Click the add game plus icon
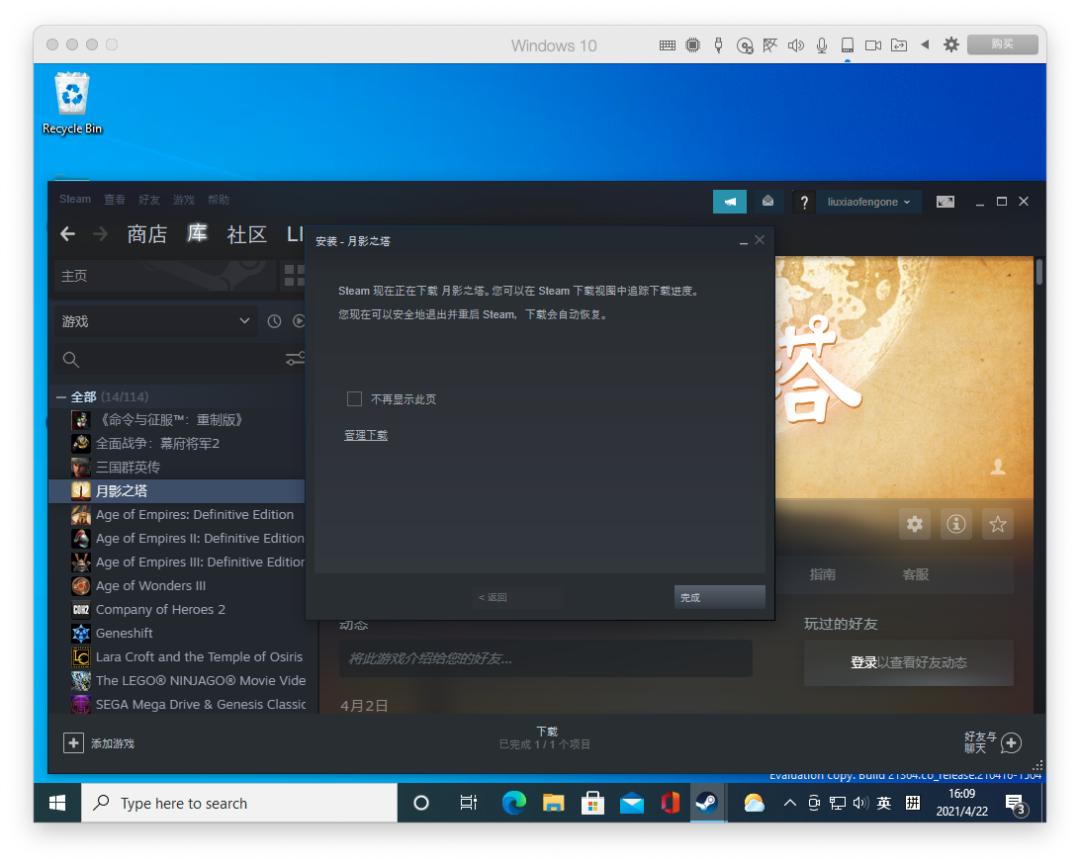The image size is (1080, 864). (73, 743)
